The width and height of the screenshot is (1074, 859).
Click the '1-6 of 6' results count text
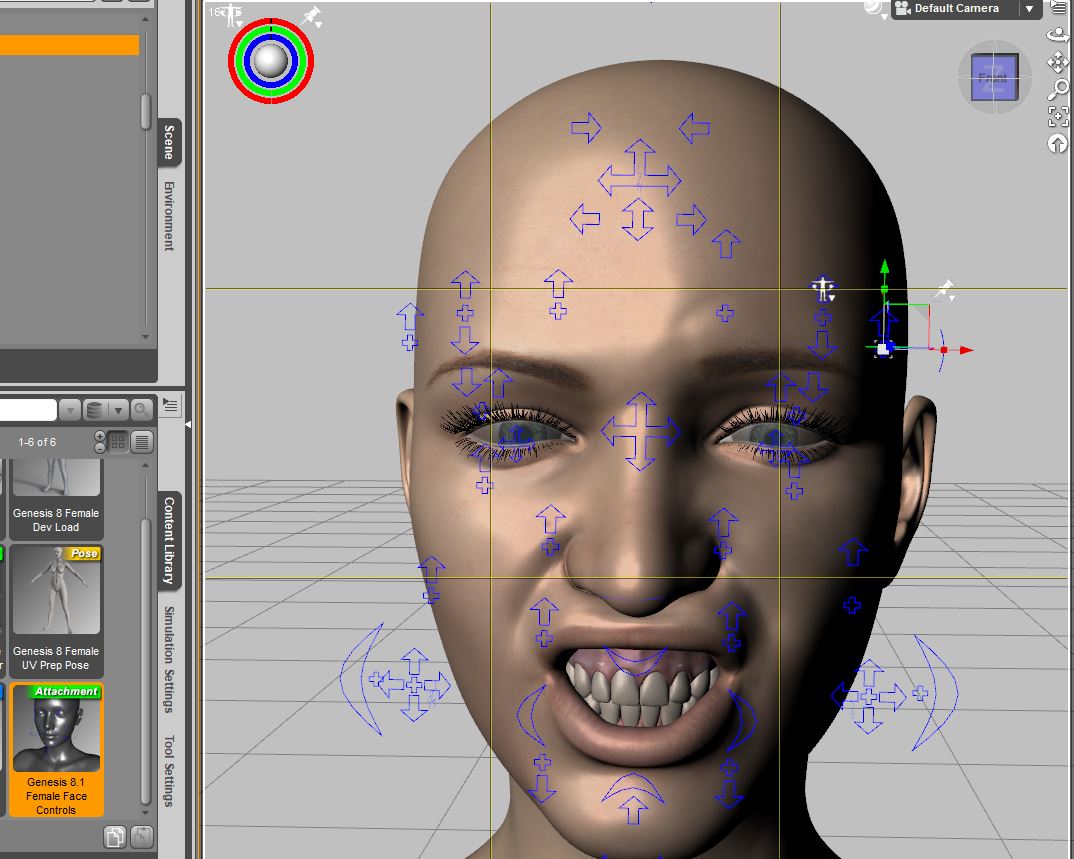37,443
